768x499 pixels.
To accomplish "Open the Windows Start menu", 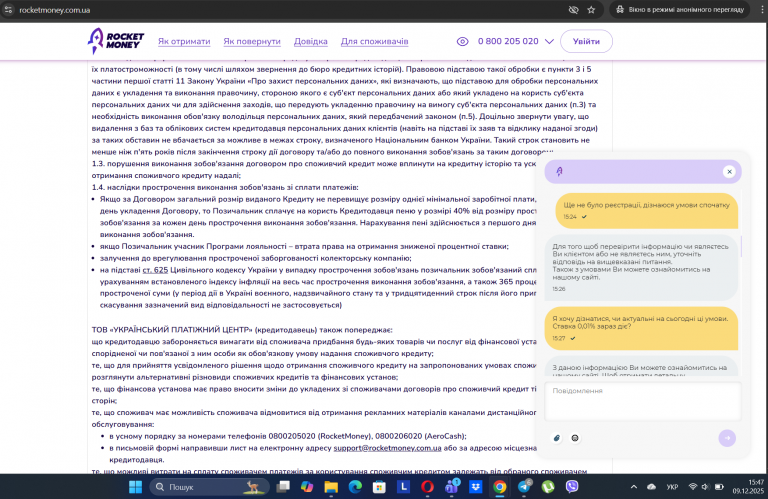I will 135,487.
